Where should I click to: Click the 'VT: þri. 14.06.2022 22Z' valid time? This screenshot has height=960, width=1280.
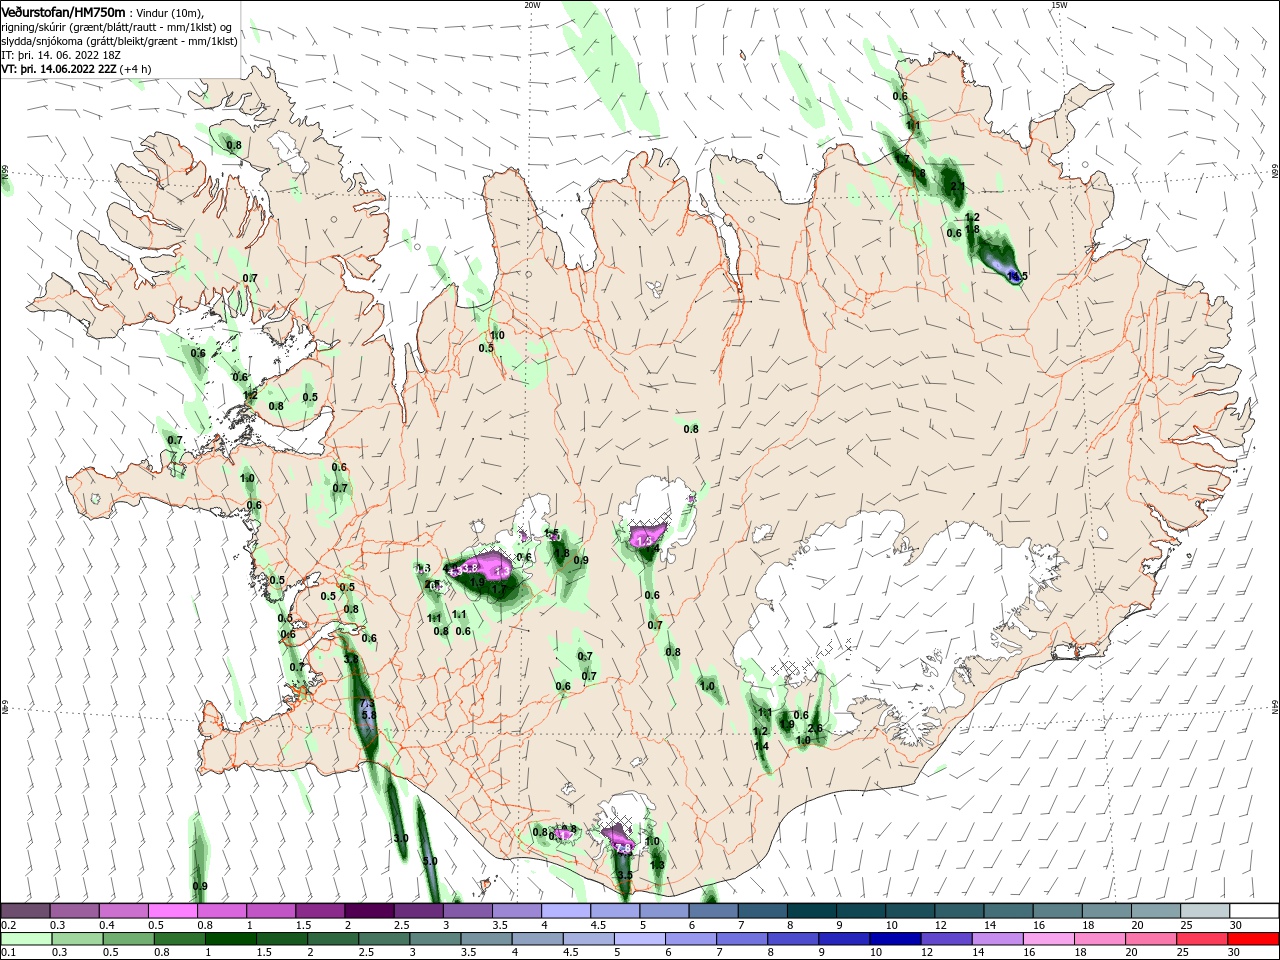tap(59, 69)
